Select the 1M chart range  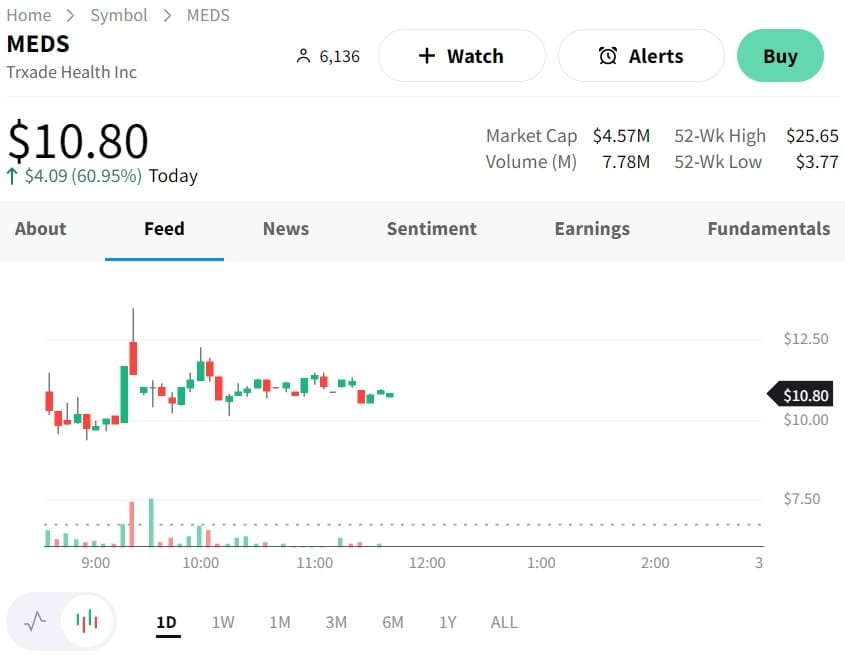(x=280, y=622)
